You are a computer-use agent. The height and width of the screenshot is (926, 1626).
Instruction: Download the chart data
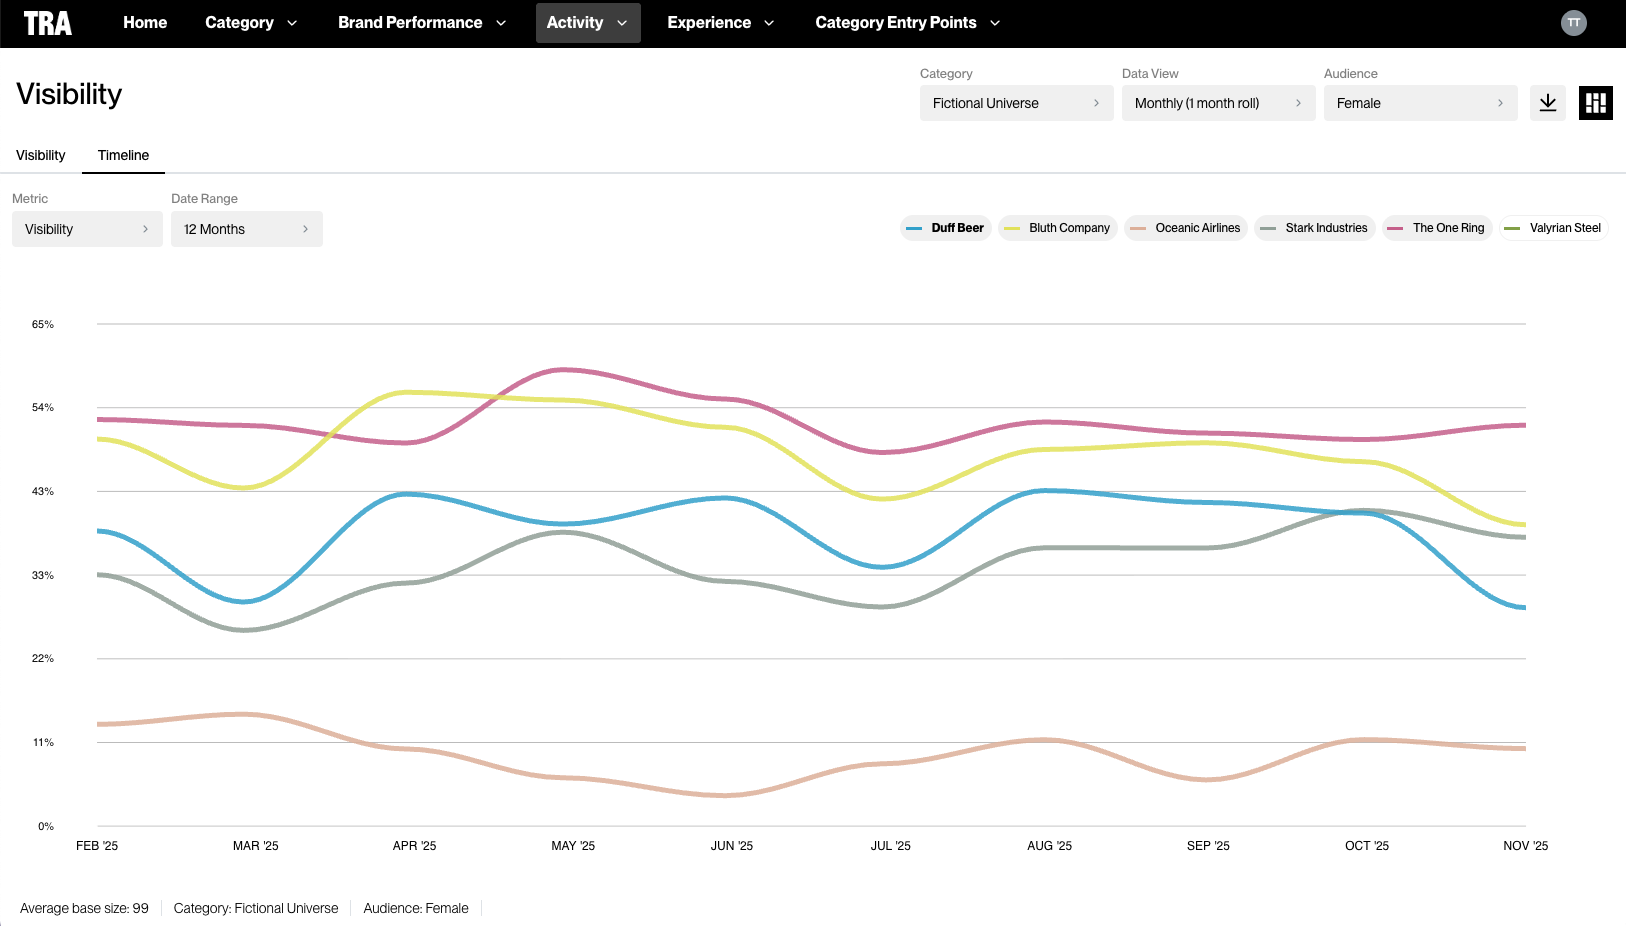(1548, 103)
